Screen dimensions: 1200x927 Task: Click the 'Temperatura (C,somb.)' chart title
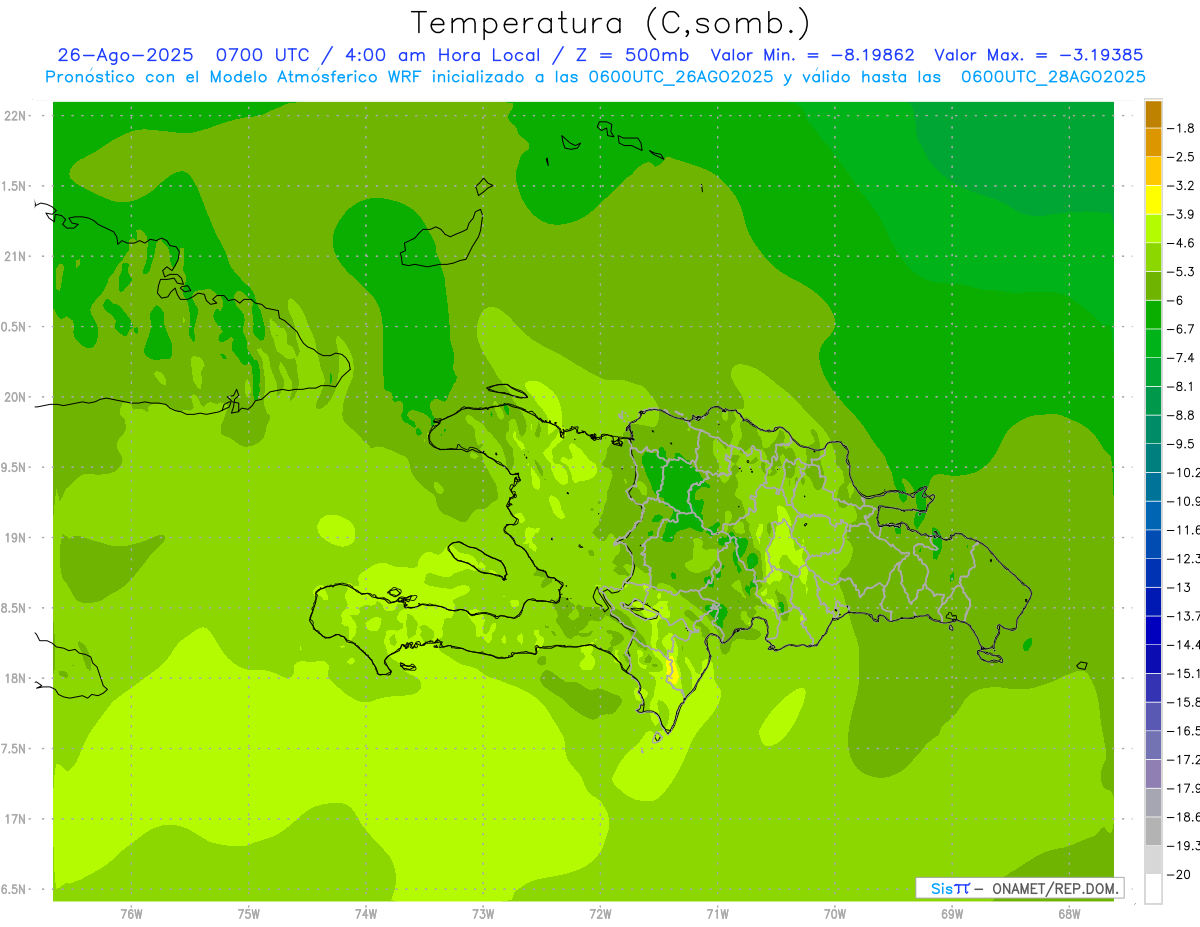tap(611, 23)
